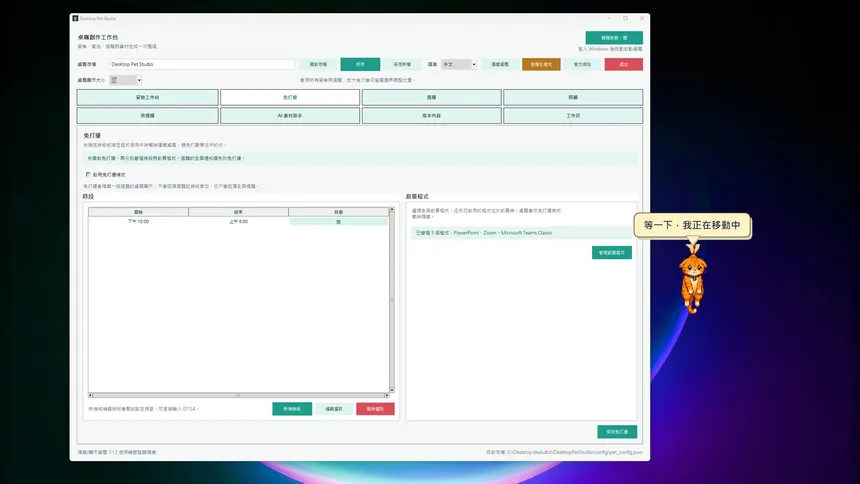
Task: Click the 隱藏桌寵 button
Action: tap(500, 64)
